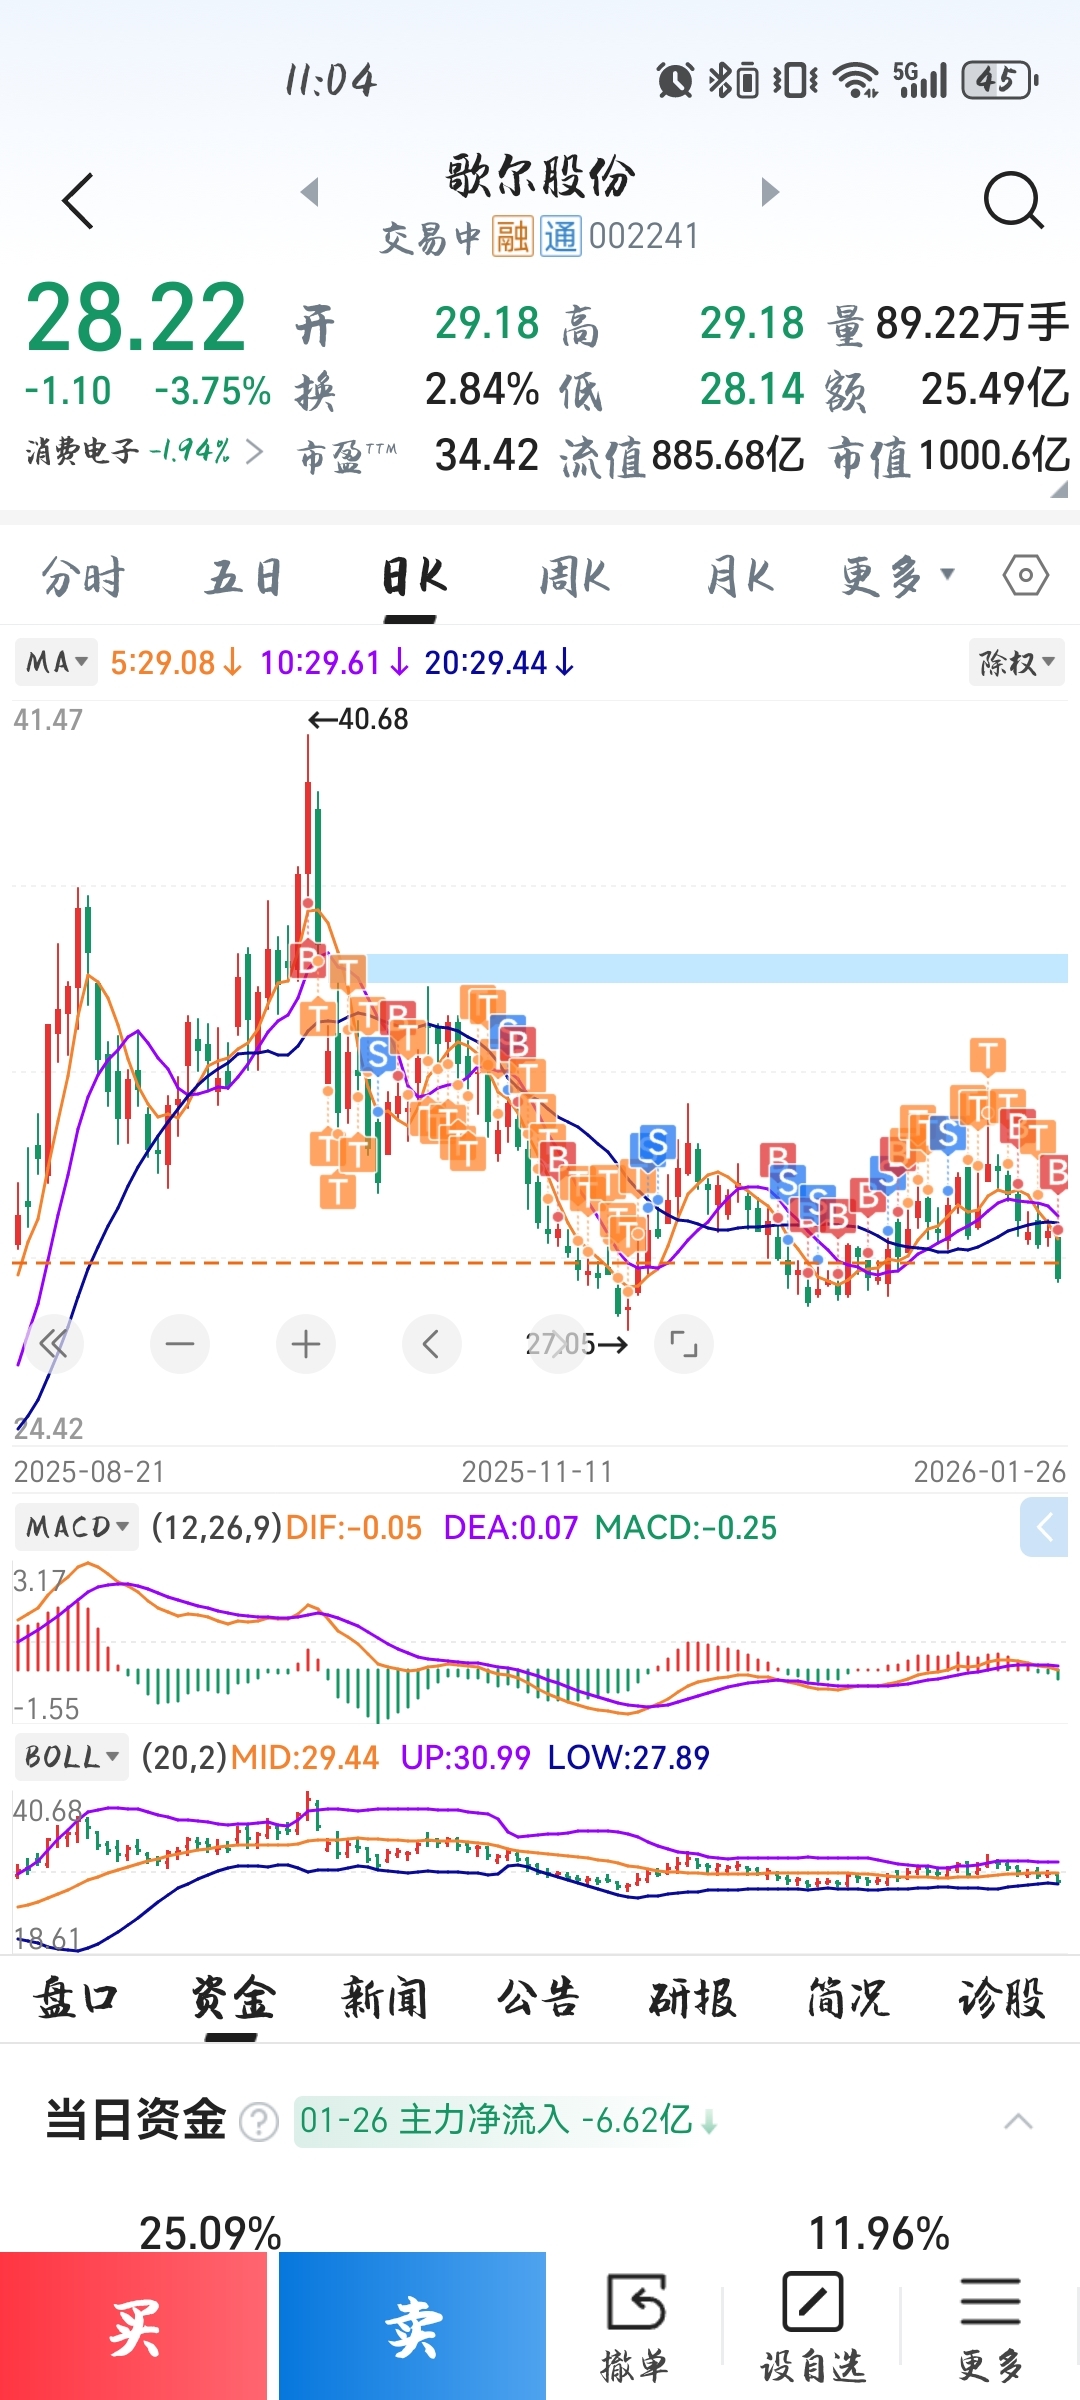Image resolution: width=1080 pixels, height=2400 pixels.
Task: Go back using the top-left arrow
Action: (78, 201)
